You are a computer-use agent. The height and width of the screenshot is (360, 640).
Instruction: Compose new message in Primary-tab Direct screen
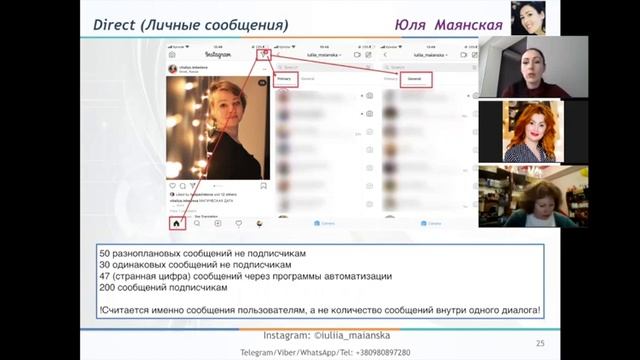tap(369, 55)
